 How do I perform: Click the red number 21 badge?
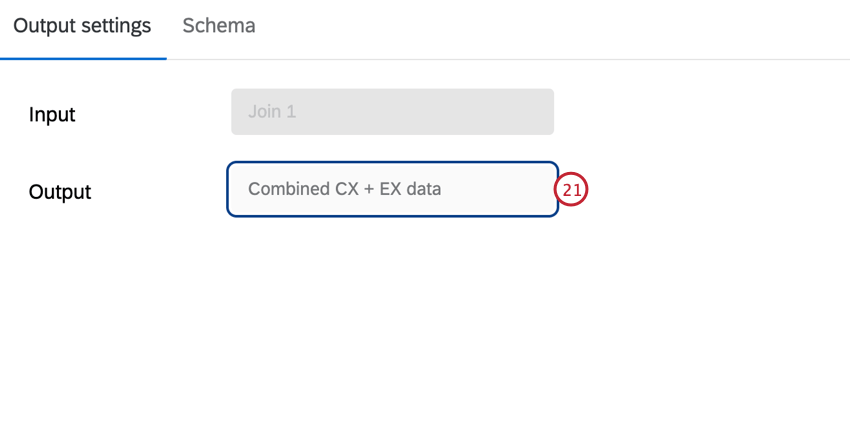pyautogui.click(x=571, y=189)
